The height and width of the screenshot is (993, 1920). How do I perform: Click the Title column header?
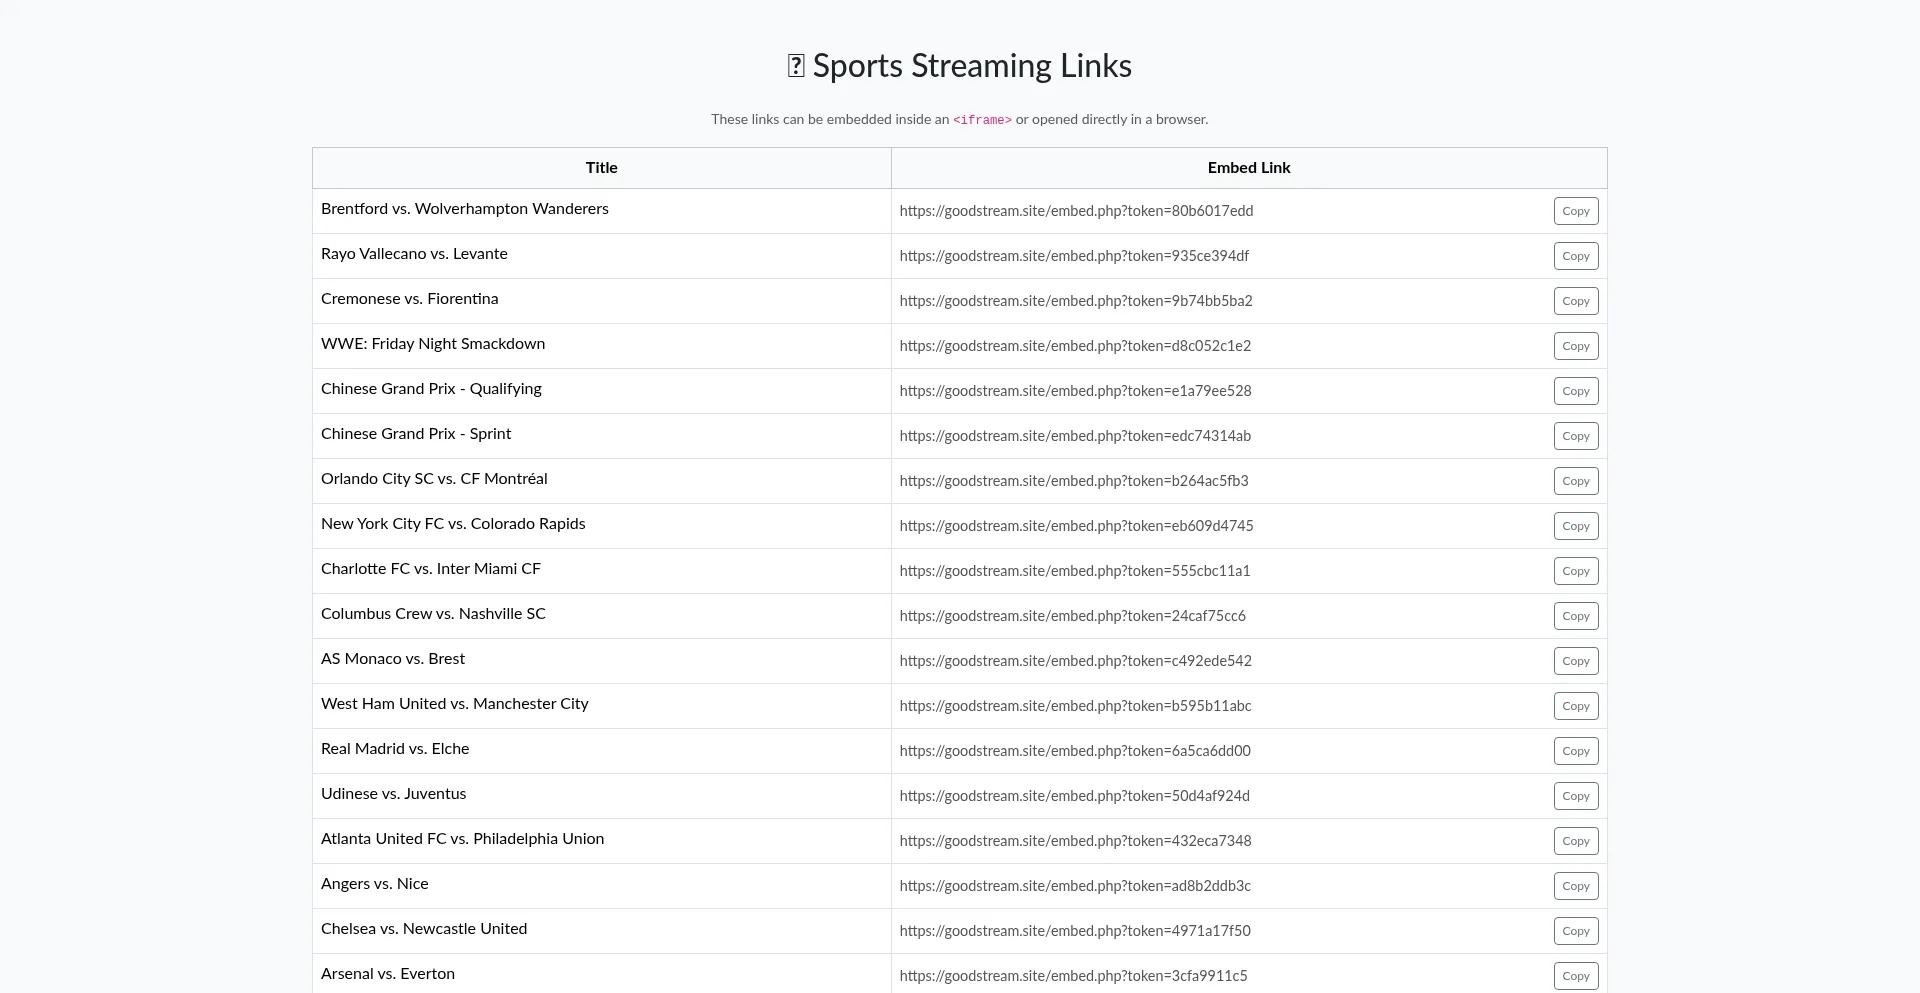pyautogui.click(x=602, y=168)
